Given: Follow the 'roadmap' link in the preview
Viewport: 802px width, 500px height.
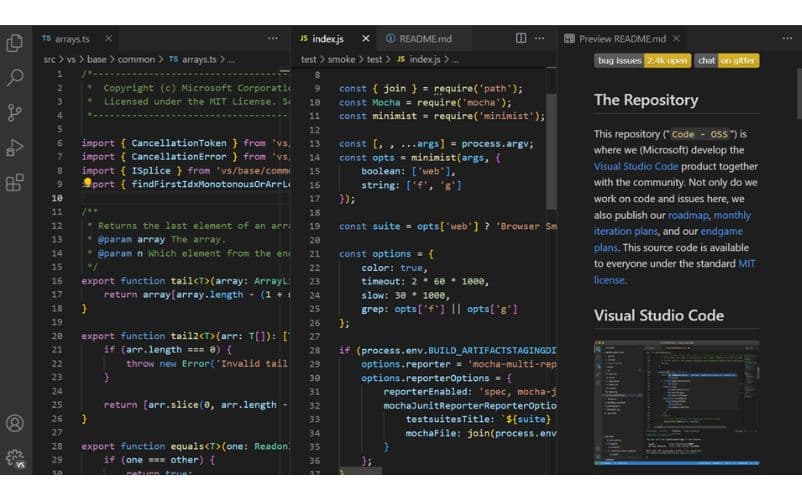Looking at the screenshot, I should pos(688,215).
